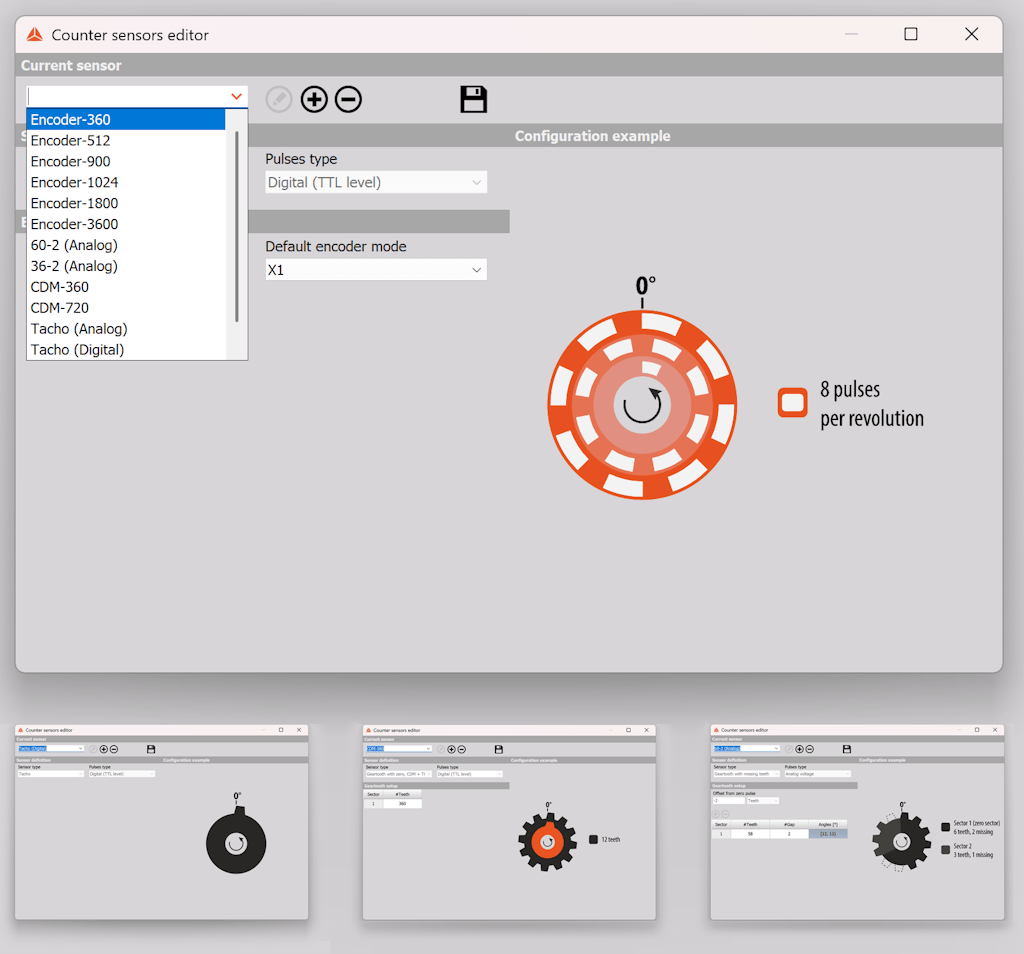The height and width of the screenshot is (954, 1024).
Task: Open the Tacho sensor screenshot thumbnail
Action: 161,822
